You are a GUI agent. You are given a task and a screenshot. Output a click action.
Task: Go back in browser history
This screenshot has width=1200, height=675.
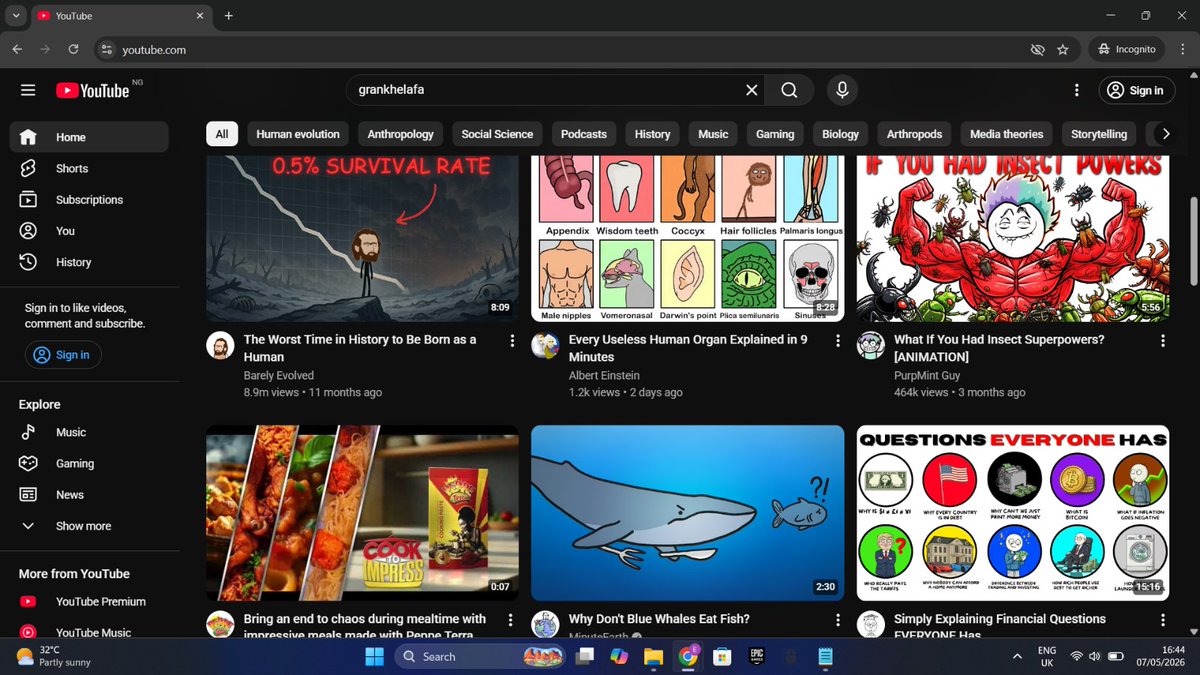click(17, 49)
